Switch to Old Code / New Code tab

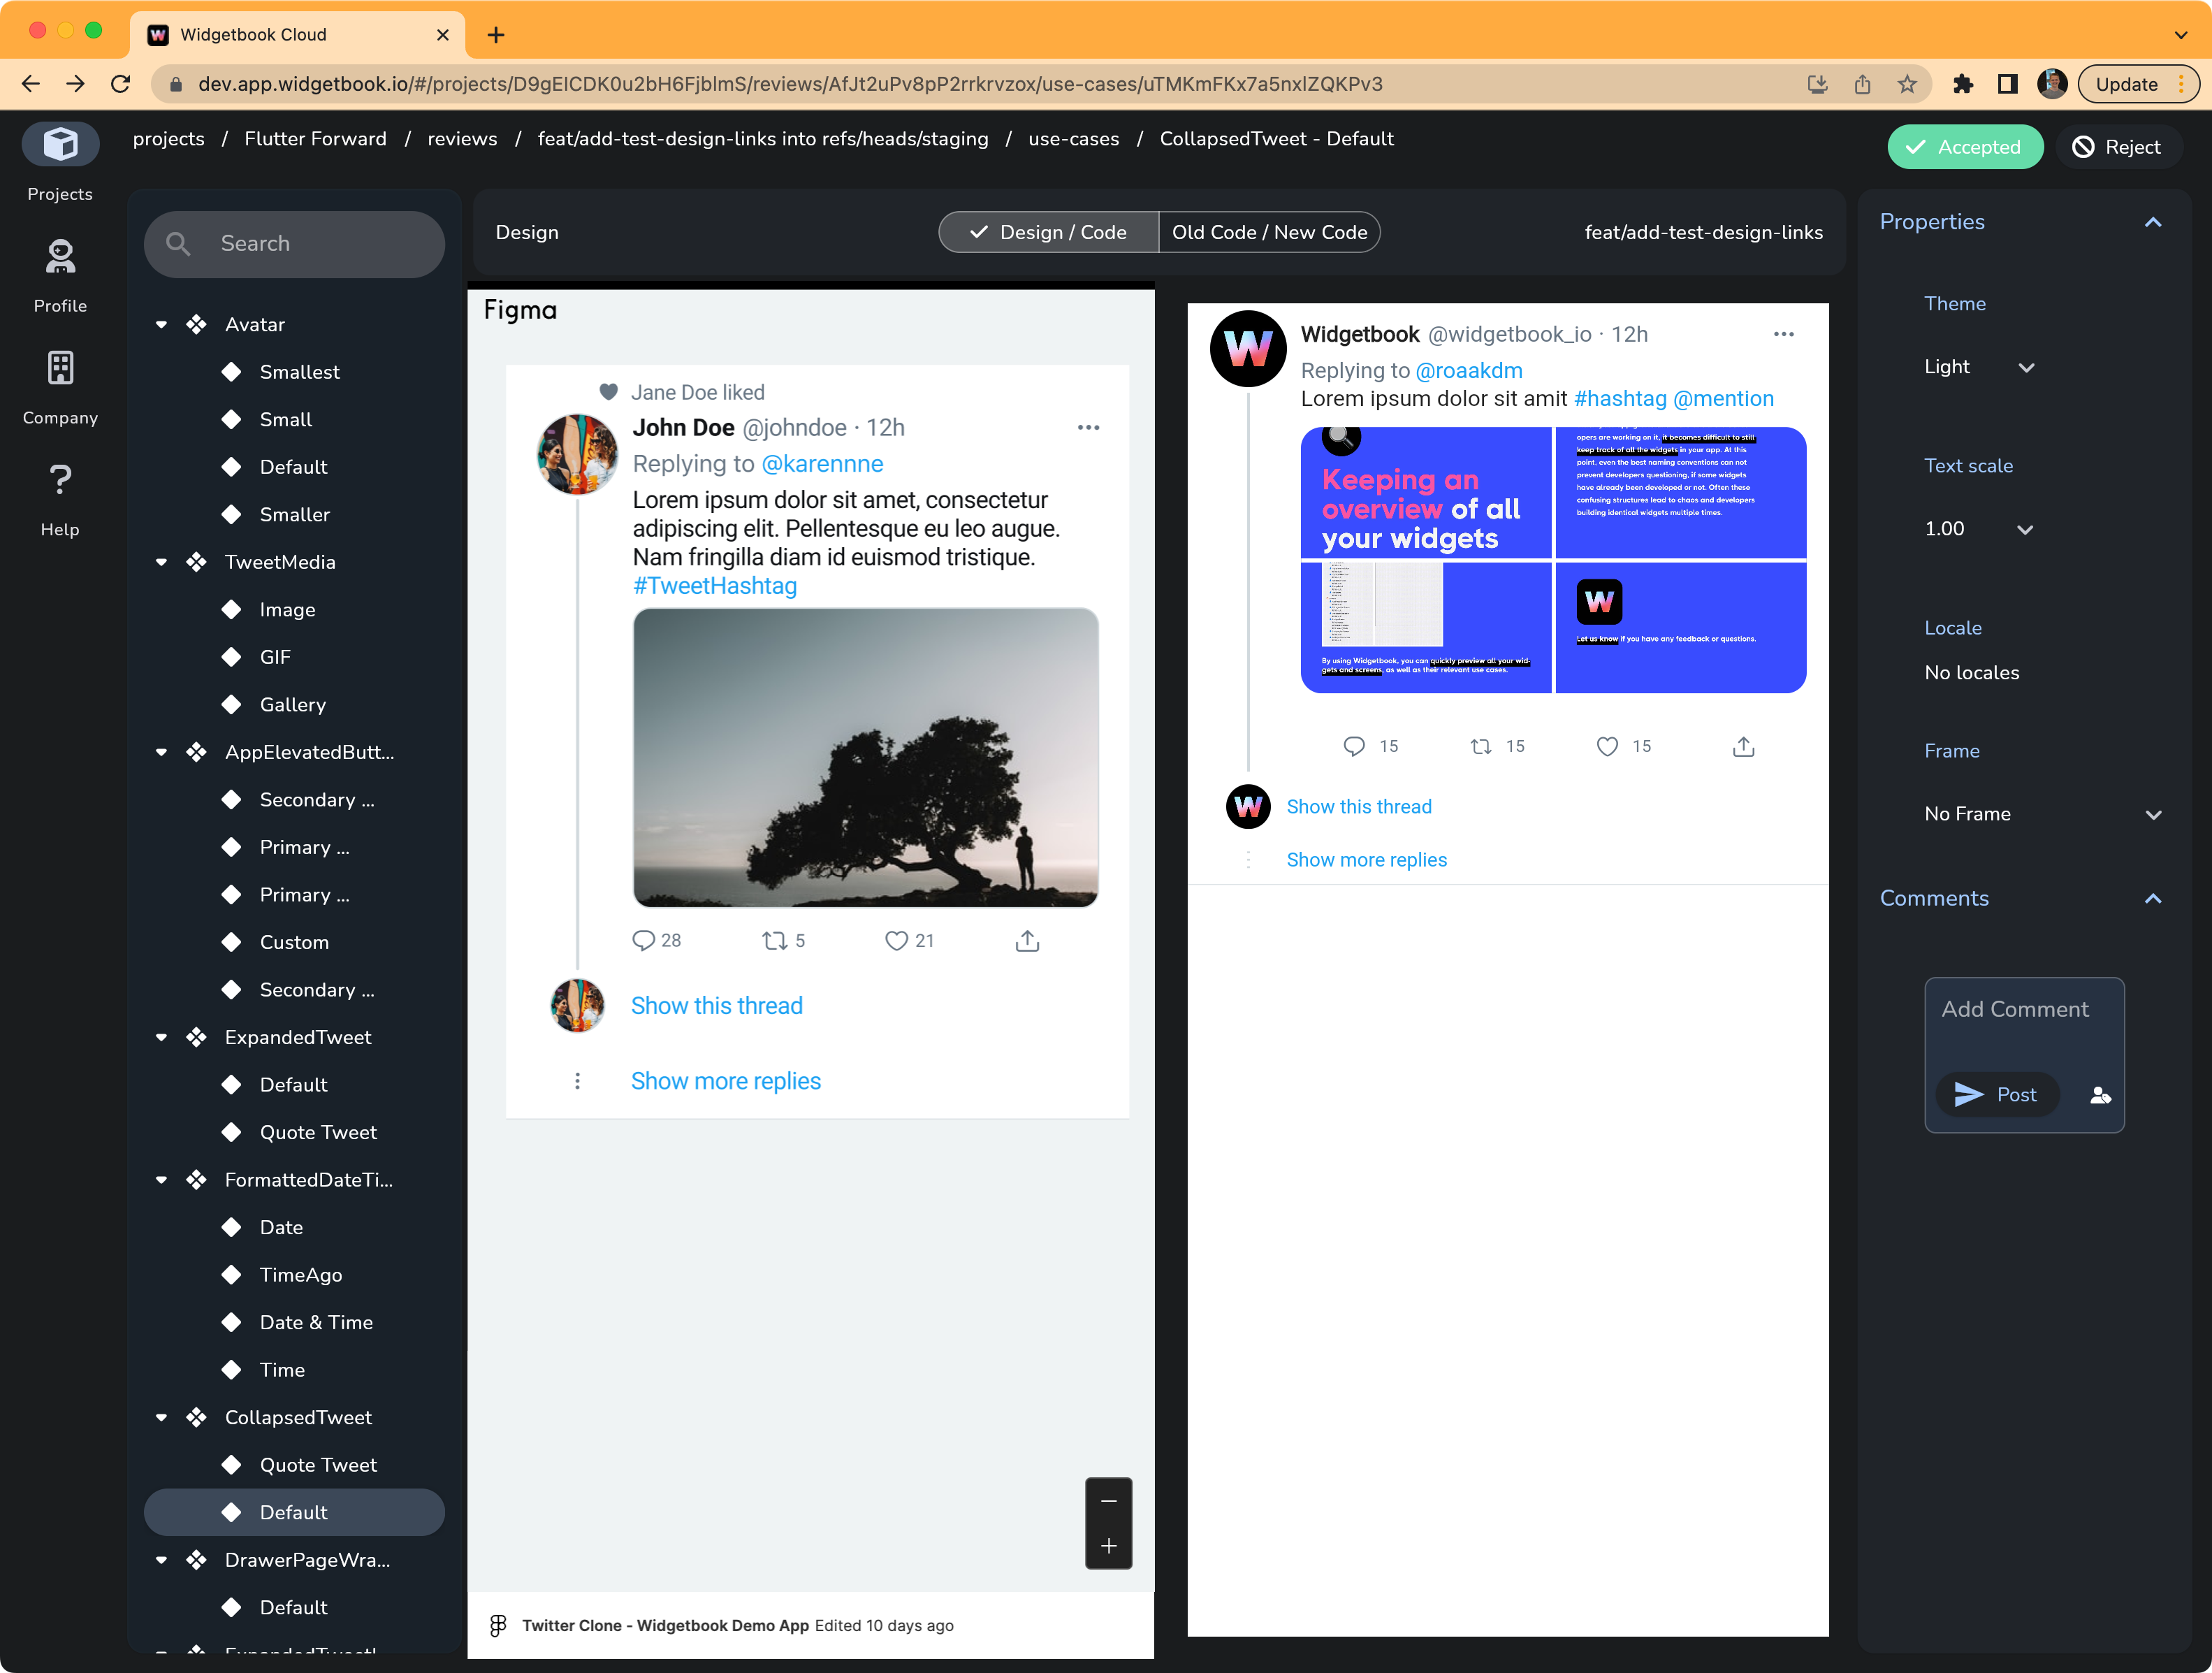tap(1270, 231)
